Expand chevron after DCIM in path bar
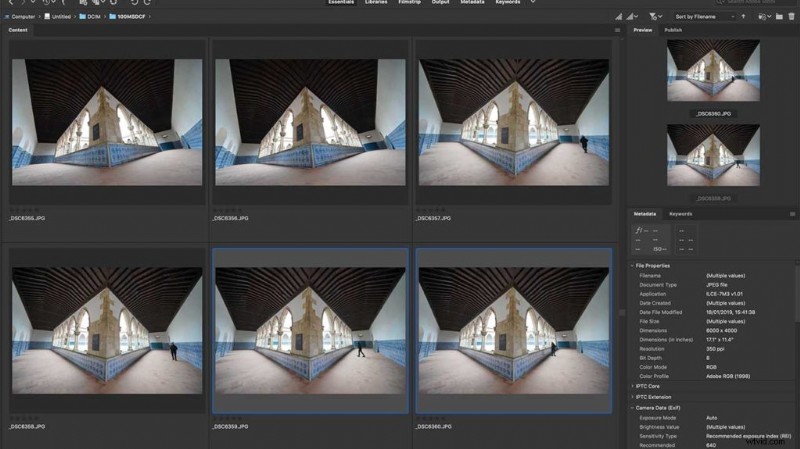800x449 pixels. click(105, 17)
